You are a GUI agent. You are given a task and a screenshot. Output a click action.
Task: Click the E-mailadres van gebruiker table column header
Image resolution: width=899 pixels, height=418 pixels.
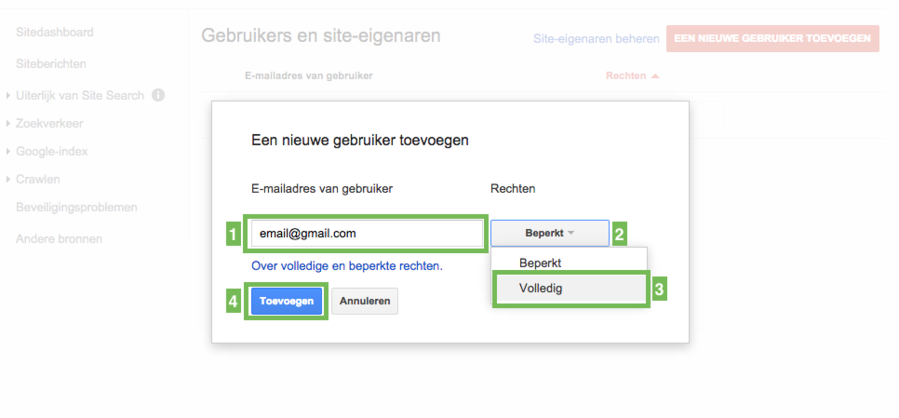point(308,76)
